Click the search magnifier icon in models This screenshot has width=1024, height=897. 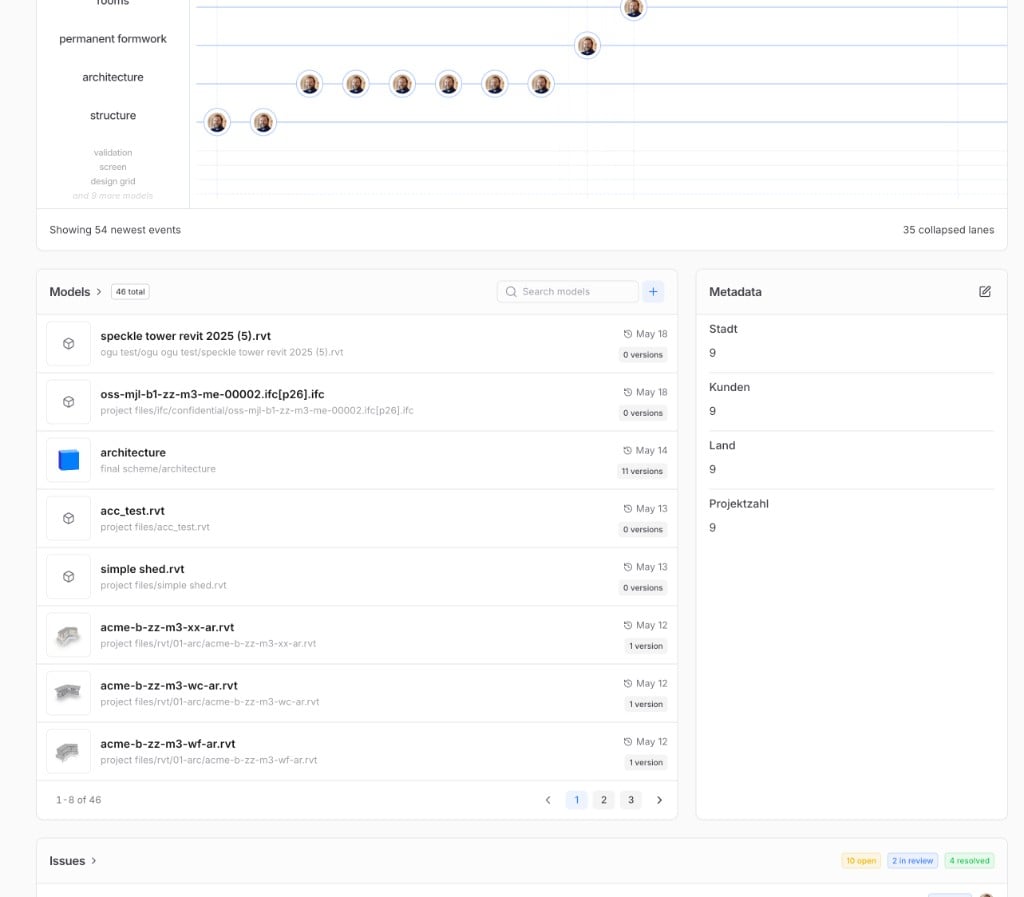pos(511,292)
